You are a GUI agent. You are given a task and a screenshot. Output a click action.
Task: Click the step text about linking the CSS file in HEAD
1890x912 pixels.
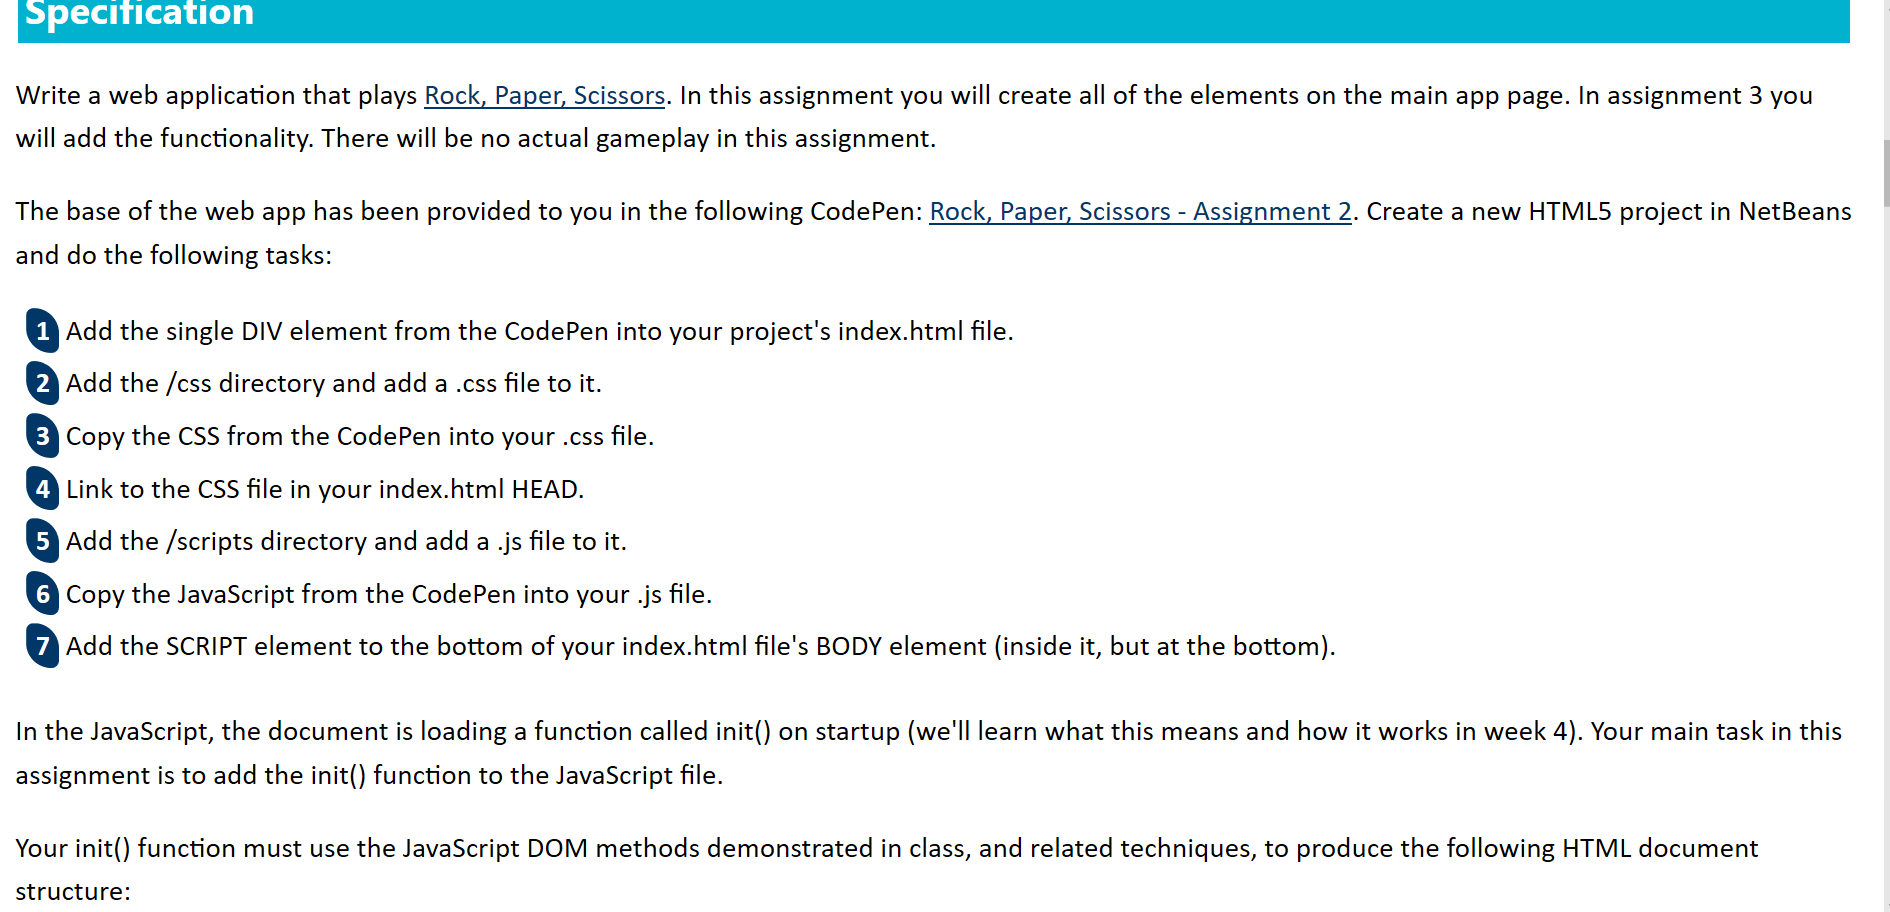click(x=325, y=489)
